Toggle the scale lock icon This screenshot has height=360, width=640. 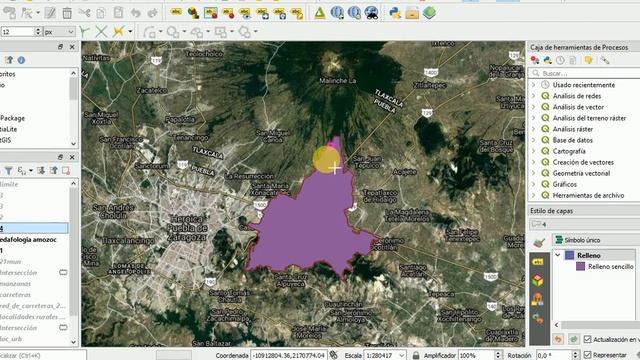[x=416, y=355]
